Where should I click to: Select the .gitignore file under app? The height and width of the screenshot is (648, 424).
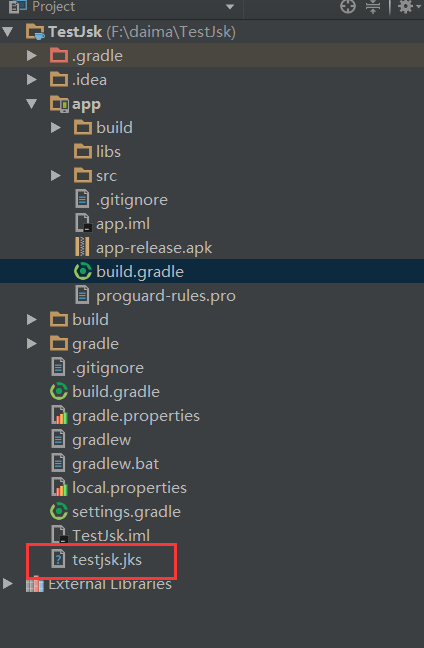[x=132, y=200]
